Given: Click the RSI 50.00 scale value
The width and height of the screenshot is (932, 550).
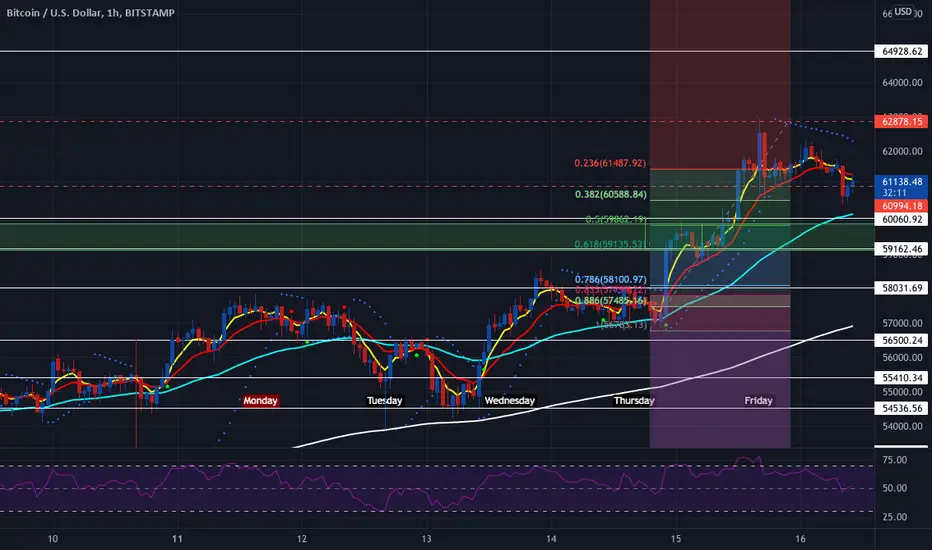Looking at the screenshot, I should pos(895,488).
